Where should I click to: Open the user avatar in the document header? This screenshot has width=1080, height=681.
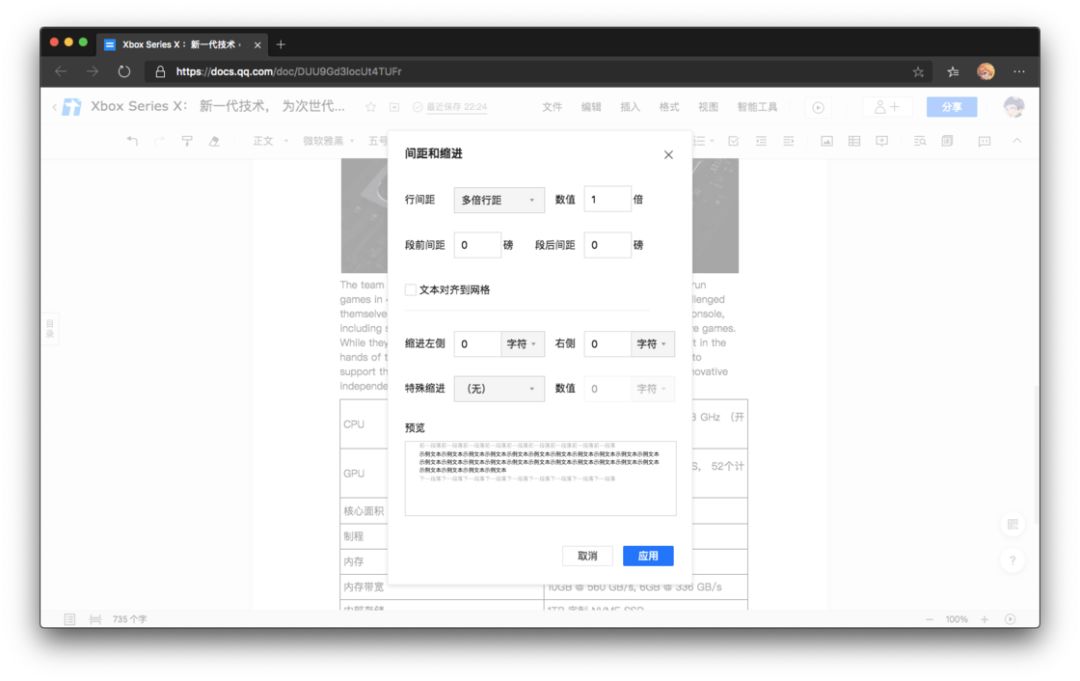[1013, 107]
